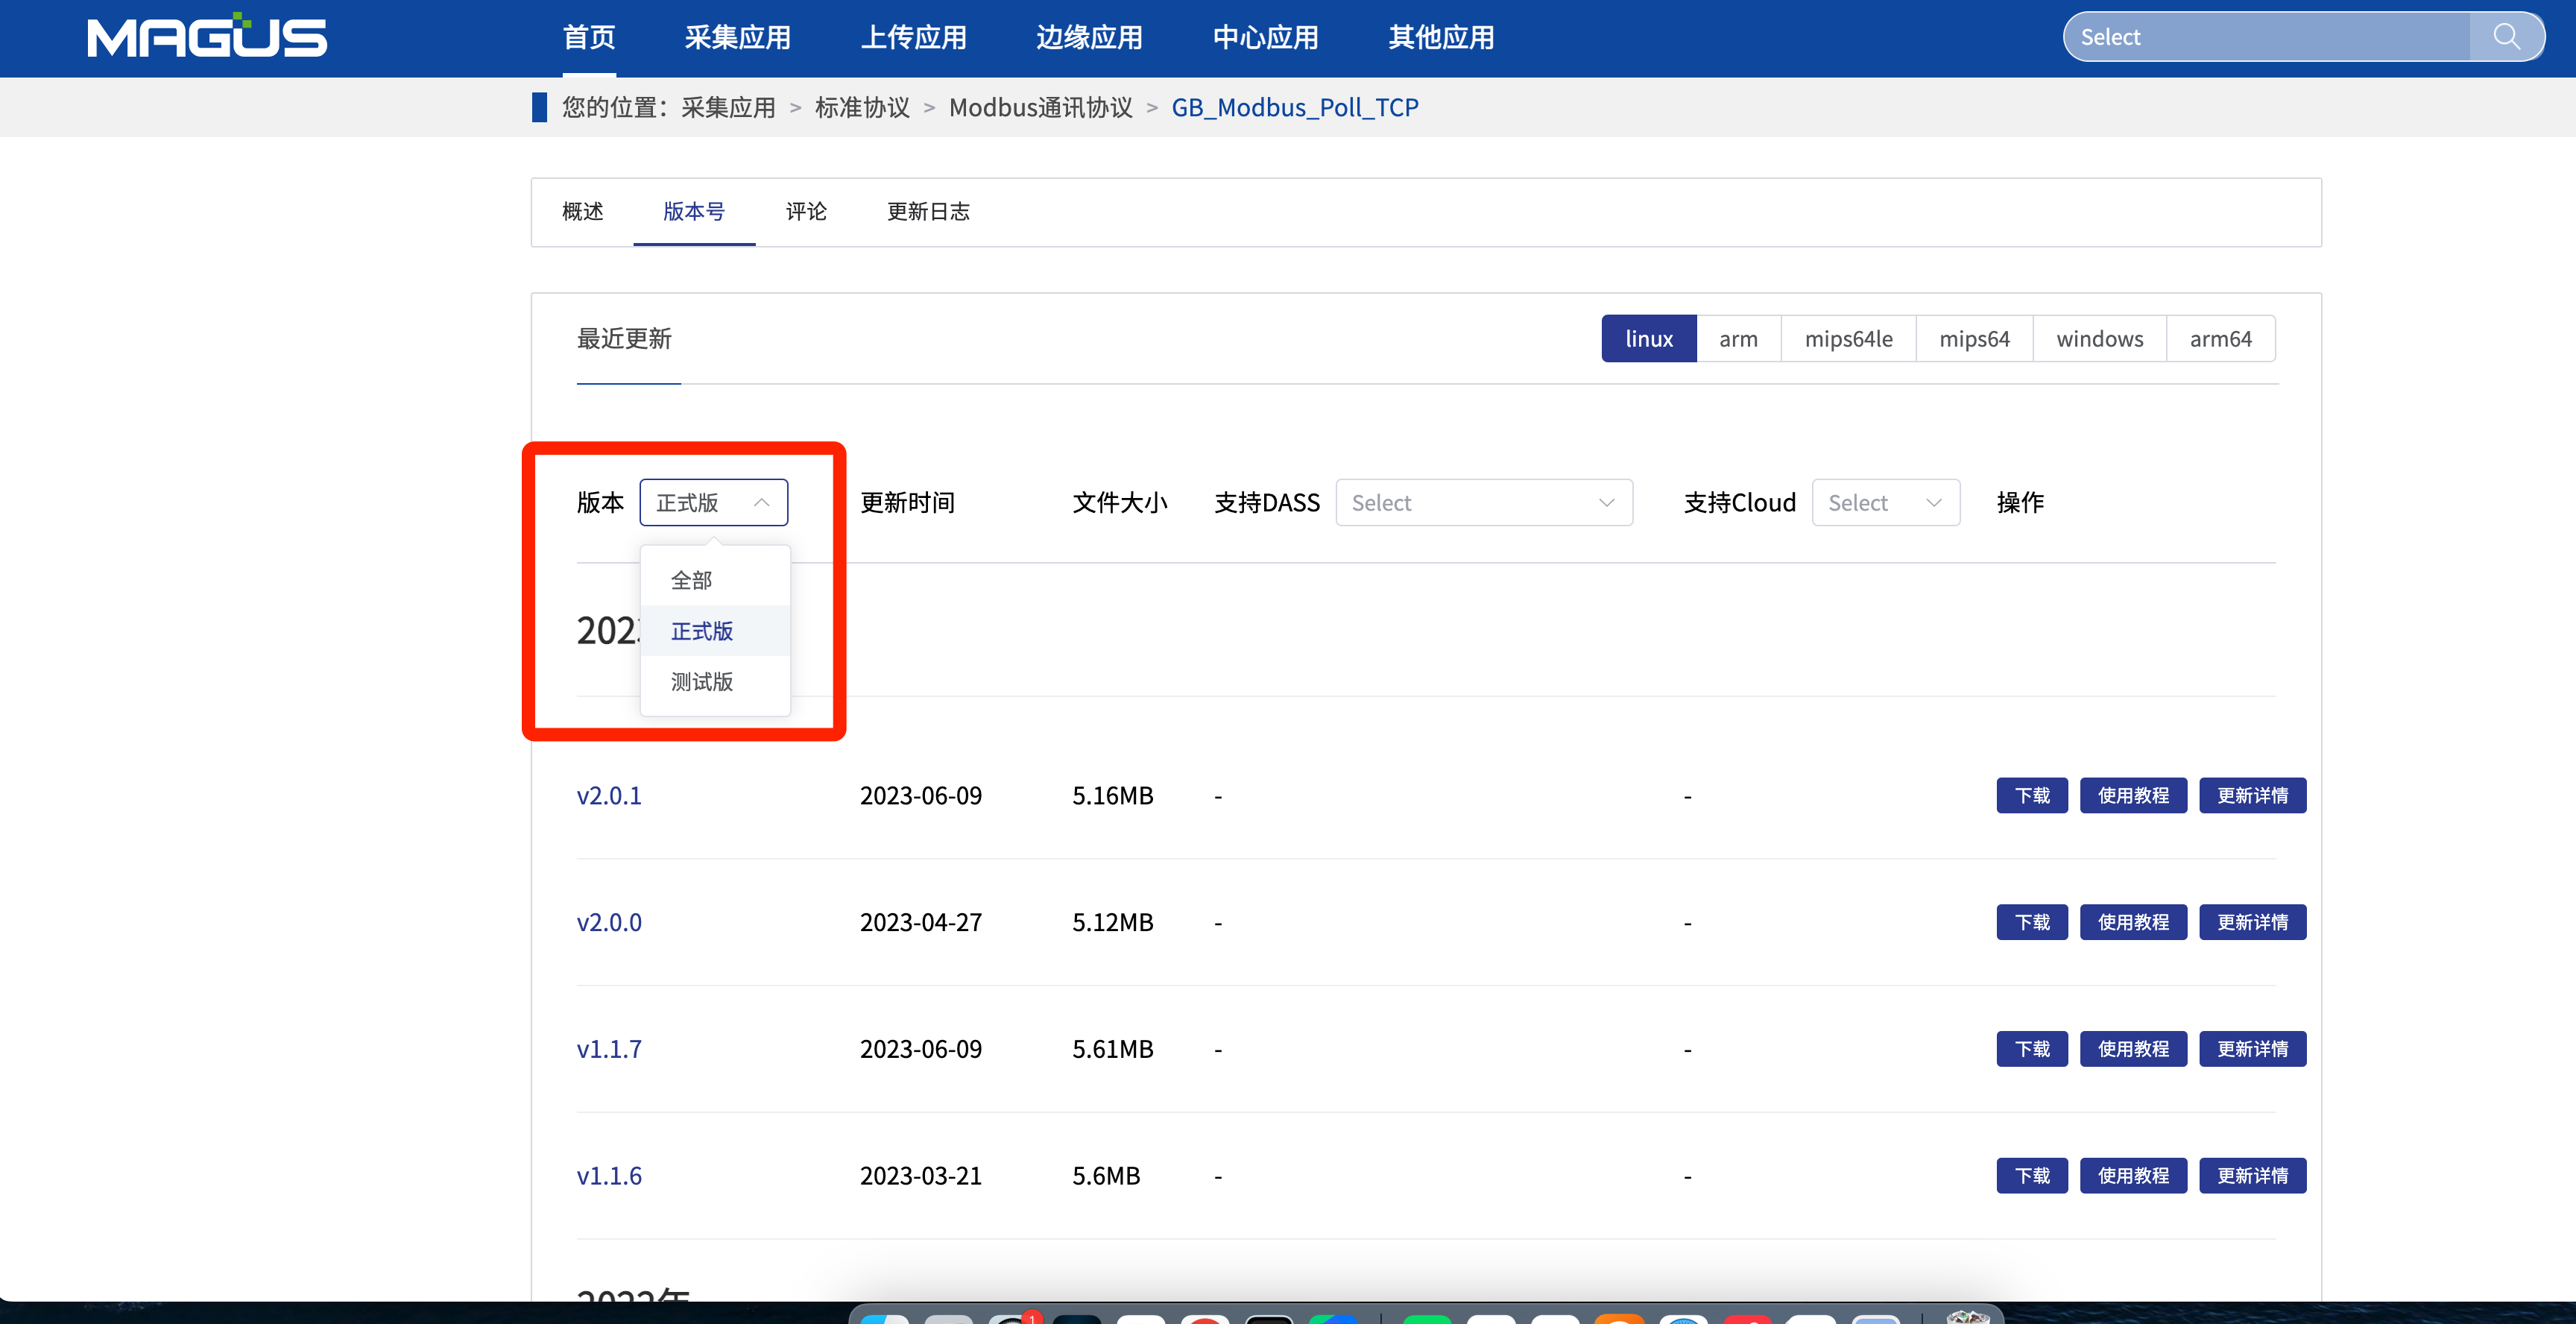Choose 测试版 from version dropdown
The width and height of the screenshot is (2576, 1324).
tap(715, 682)
